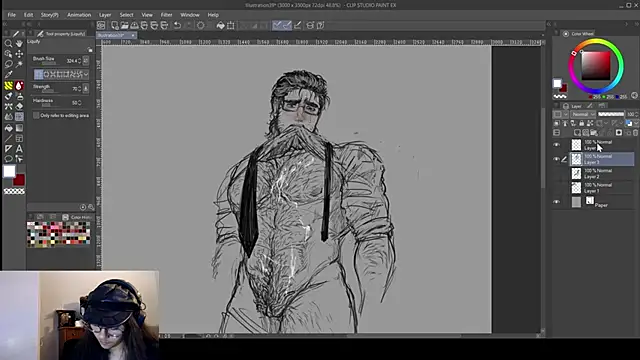
Task: Select the transparent checkered color swatch
Action: [14, 191]
